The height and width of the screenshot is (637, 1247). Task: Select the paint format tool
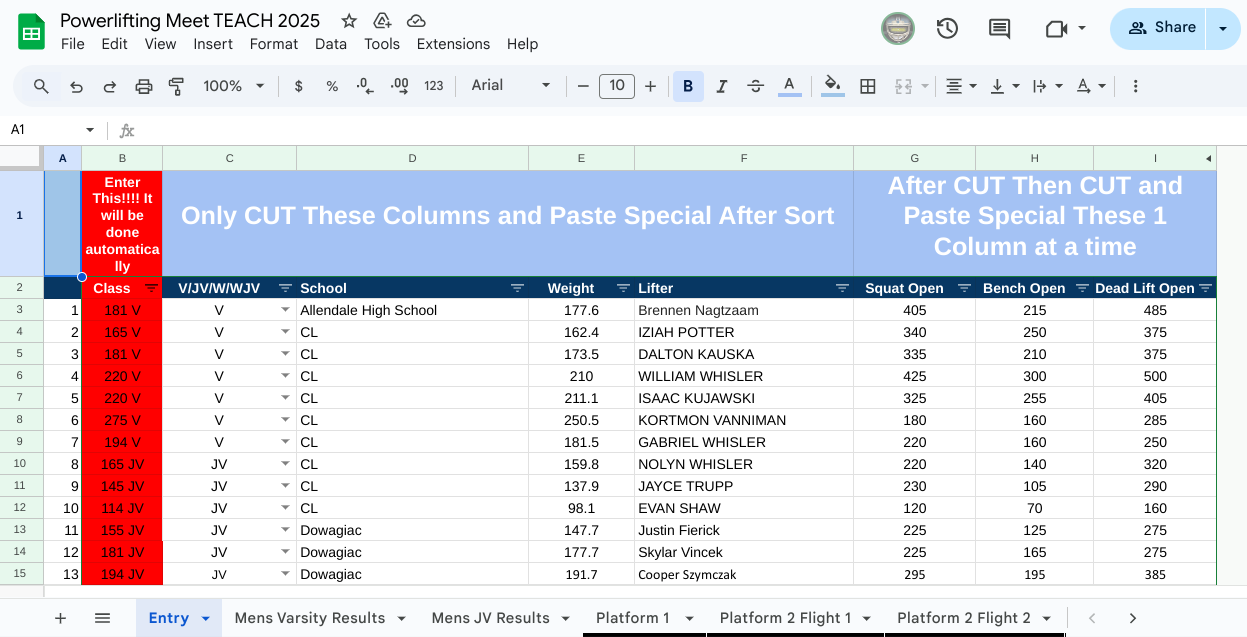coord(177,86)
